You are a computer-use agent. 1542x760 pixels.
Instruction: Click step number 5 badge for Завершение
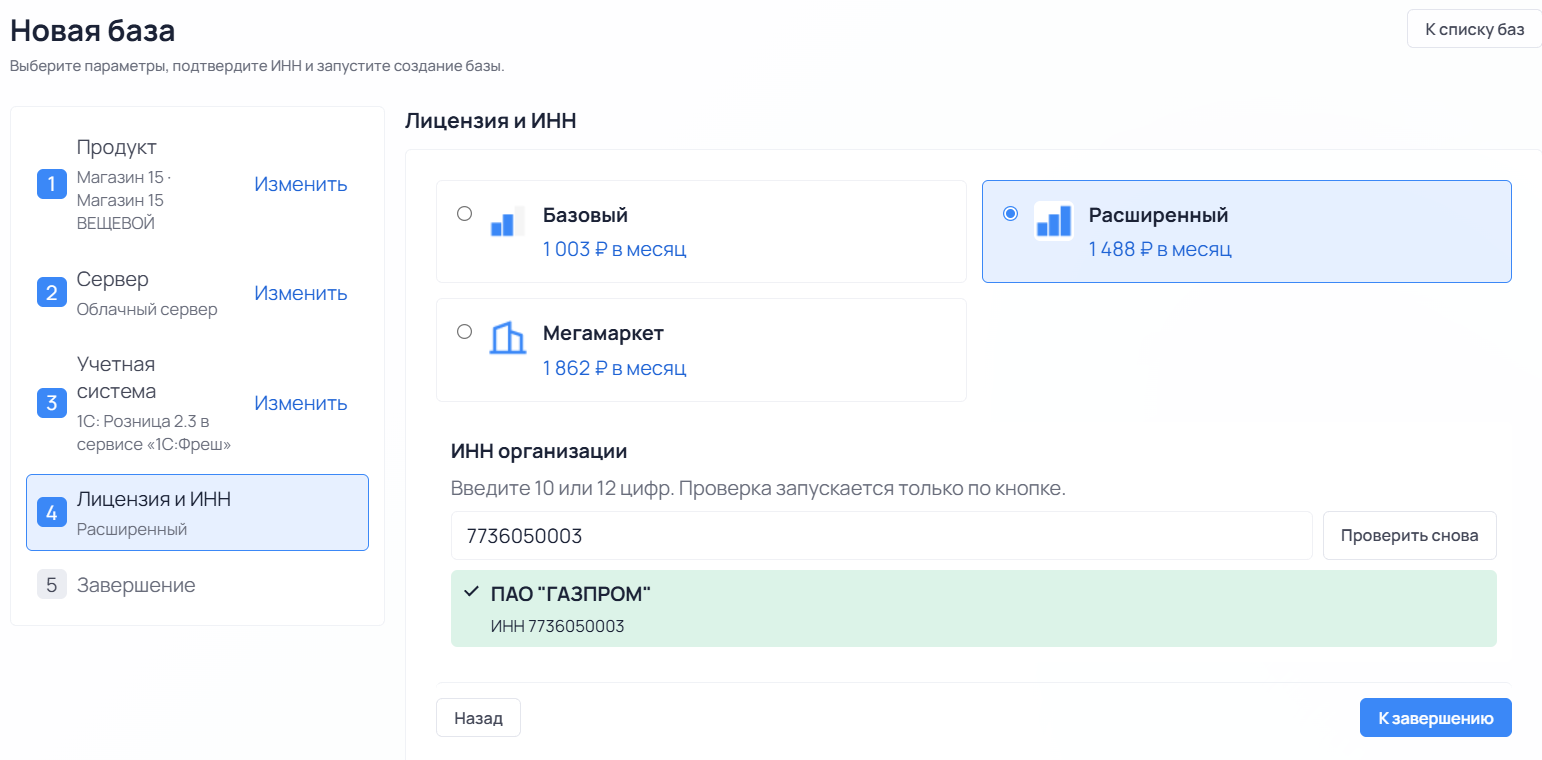pyautogui.click(x=52, y=585)
